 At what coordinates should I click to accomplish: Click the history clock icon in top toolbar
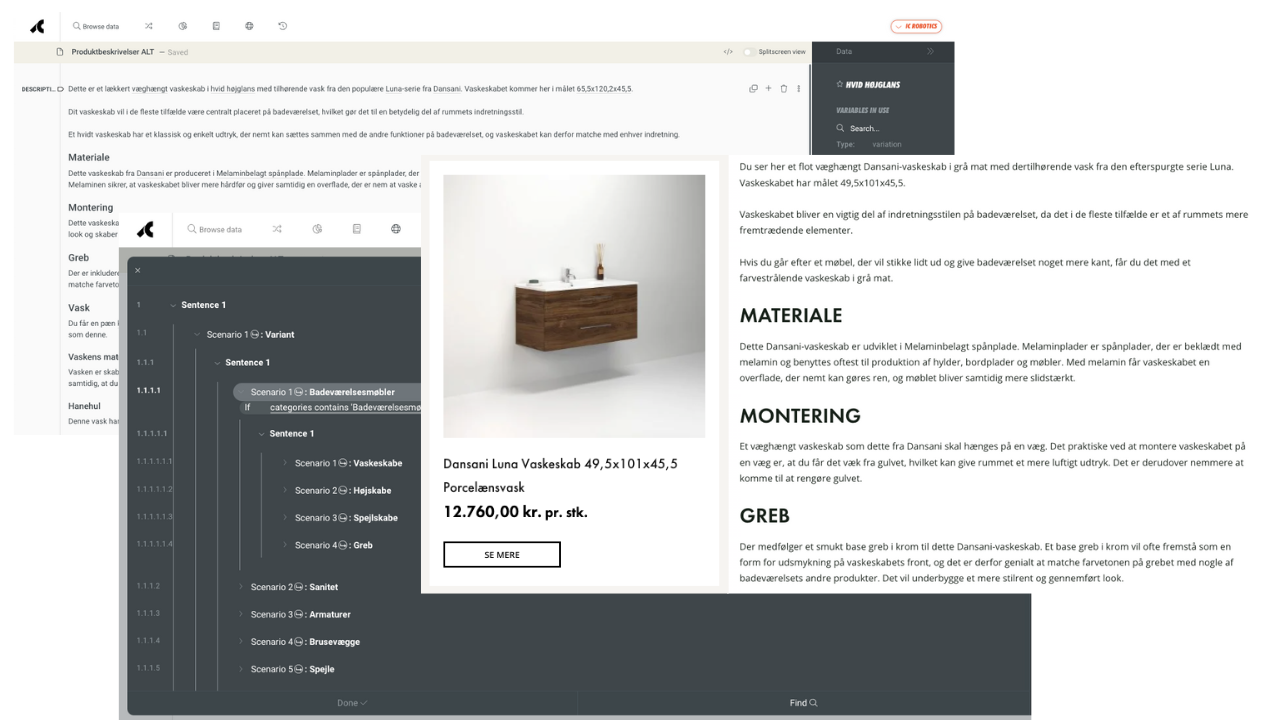click(283, 26)
